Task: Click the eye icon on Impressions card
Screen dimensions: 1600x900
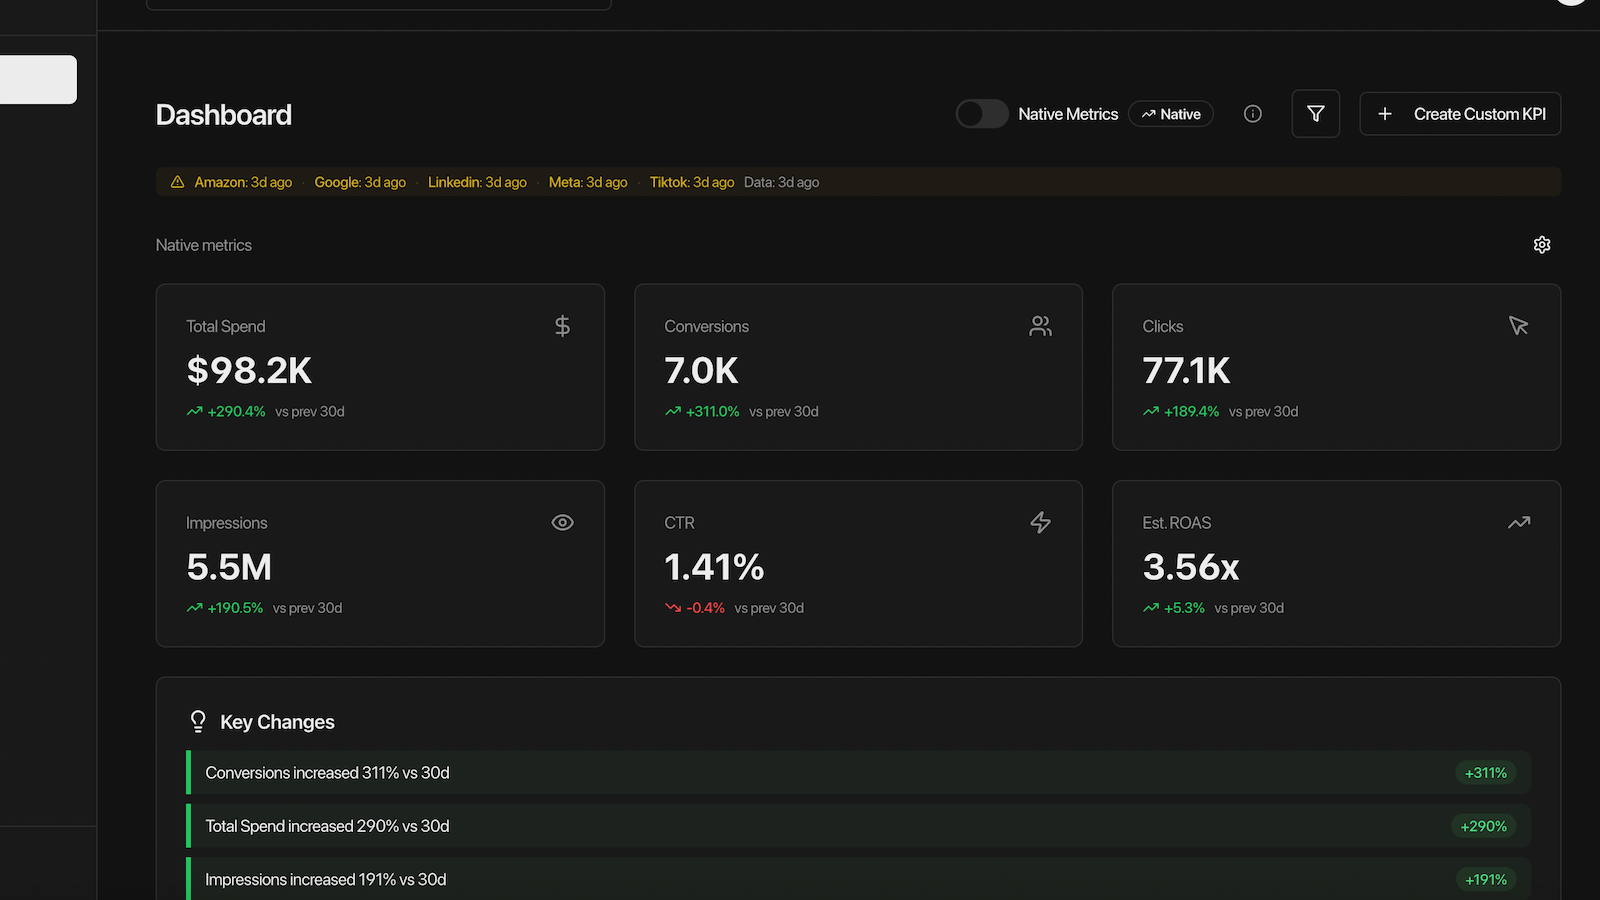Action: (563, 522)
